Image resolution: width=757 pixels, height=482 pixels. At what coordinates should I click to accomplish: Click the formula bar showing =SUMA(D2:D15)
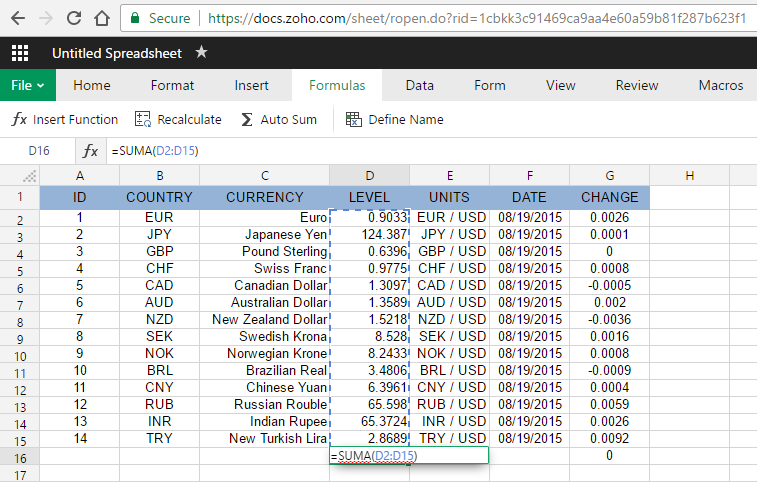pos(430,151)
